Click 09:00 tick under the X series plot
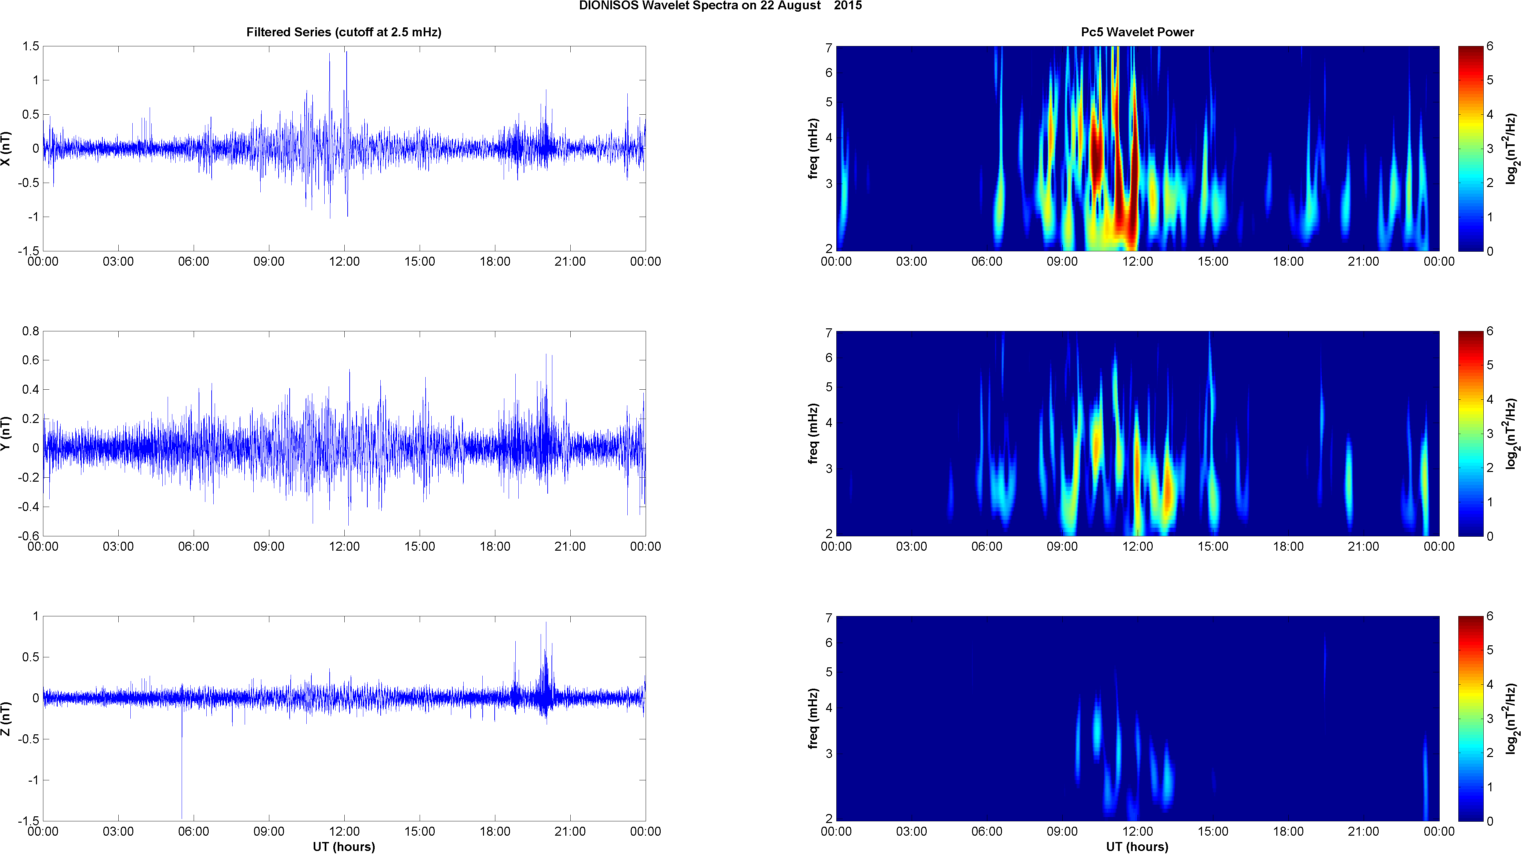The width and height of the screenshot is (1521, 854). click(x=269, y=262)
